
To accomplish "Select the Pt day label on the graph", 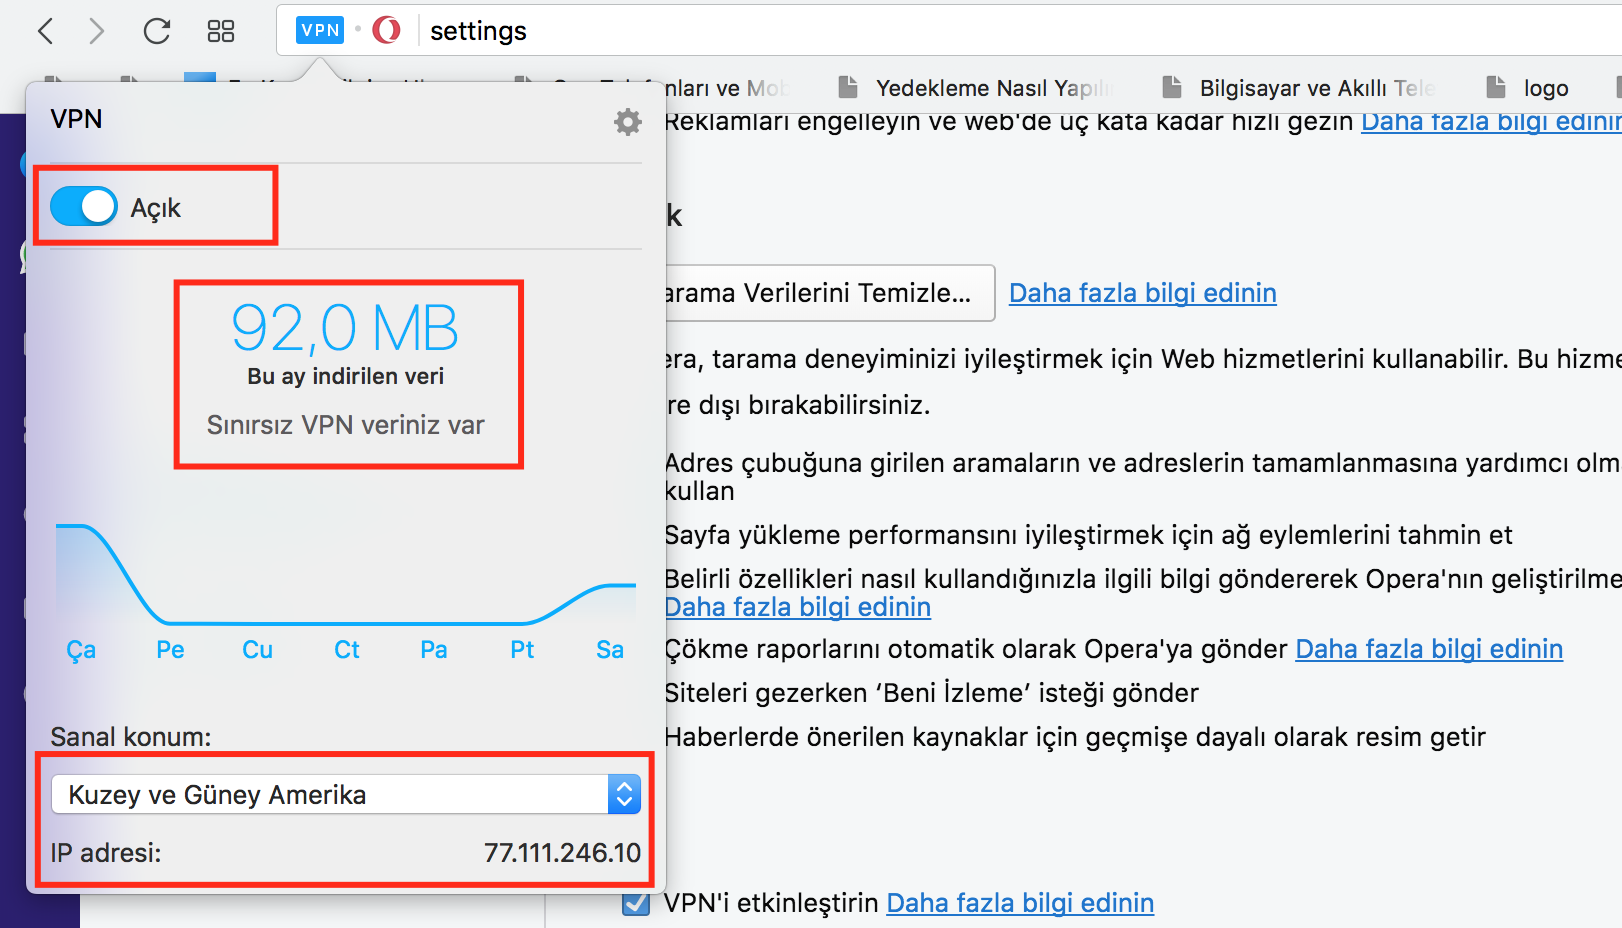I will pos(522,650).
